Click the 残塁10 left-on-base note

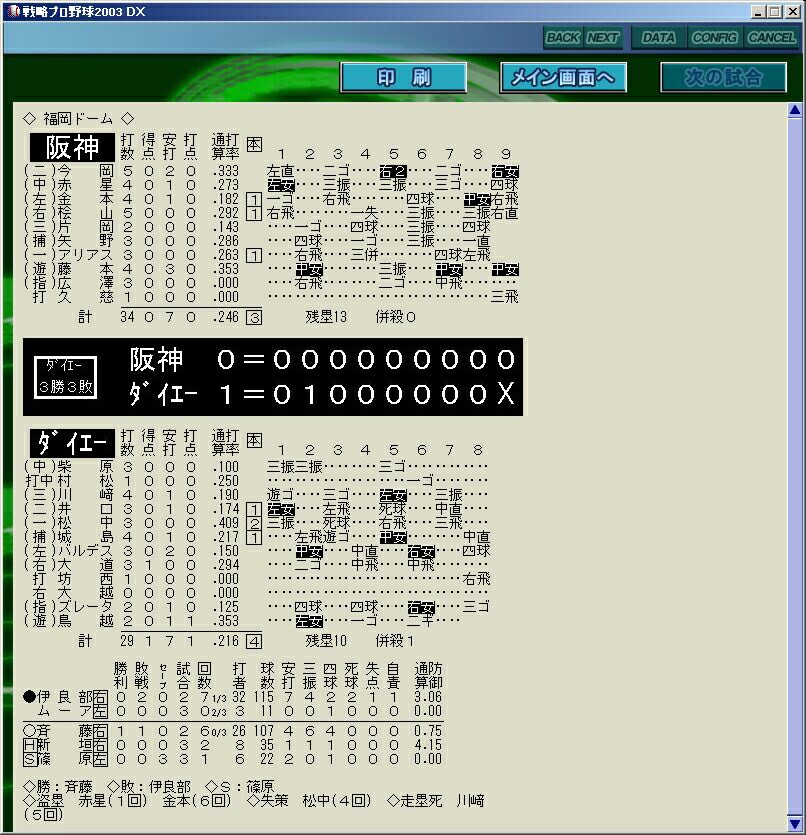coord(326,641)
